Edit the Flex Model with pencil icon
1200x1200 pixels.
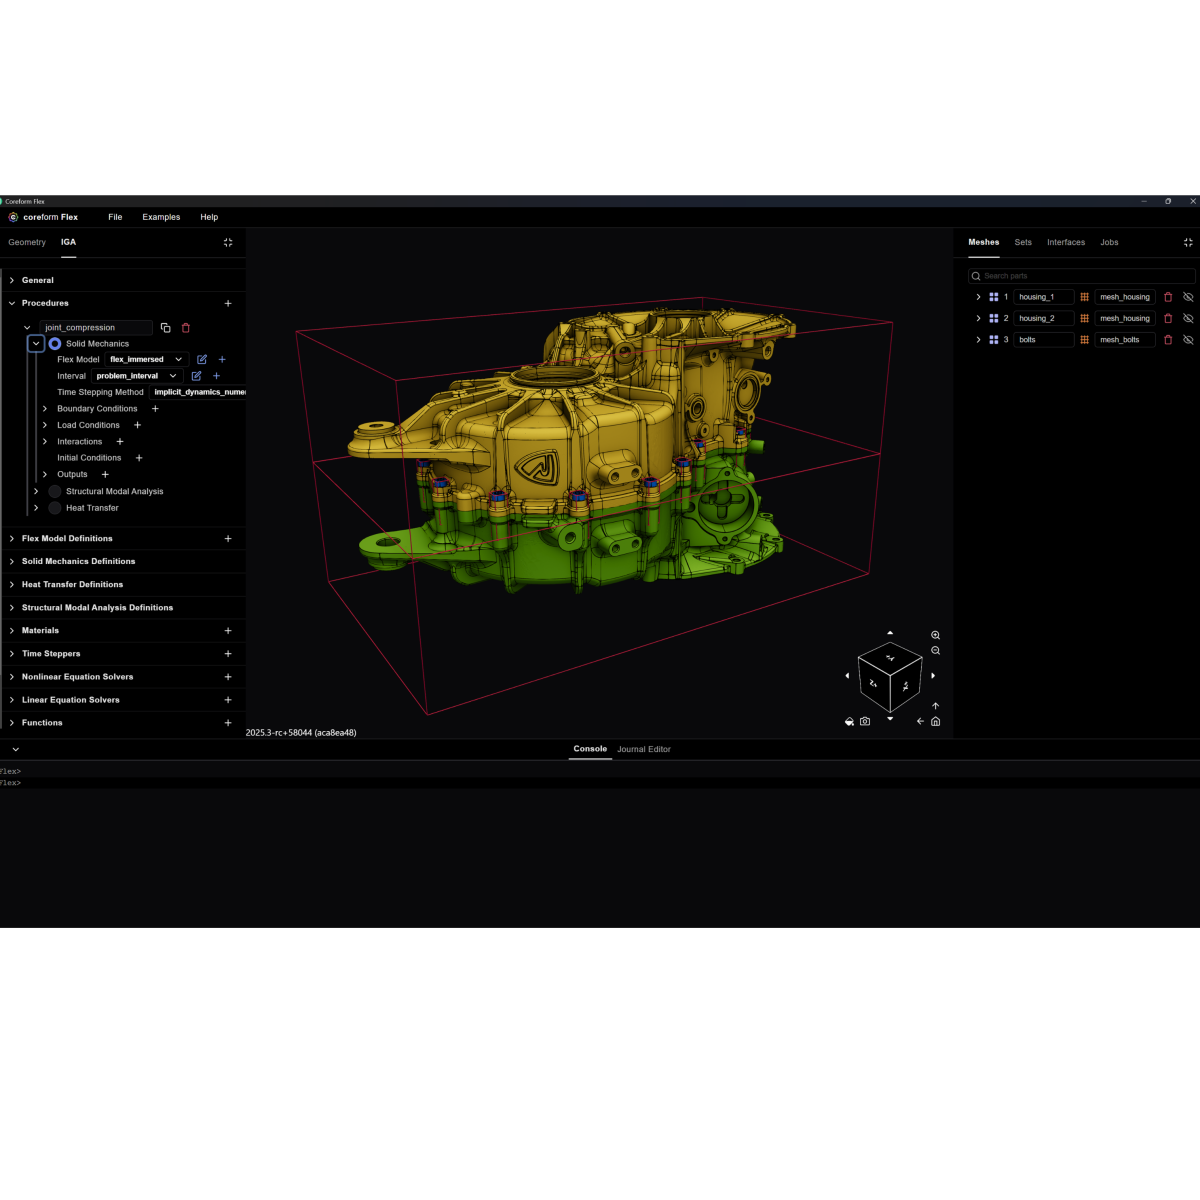pyautogui.click(x=202, y=359)
